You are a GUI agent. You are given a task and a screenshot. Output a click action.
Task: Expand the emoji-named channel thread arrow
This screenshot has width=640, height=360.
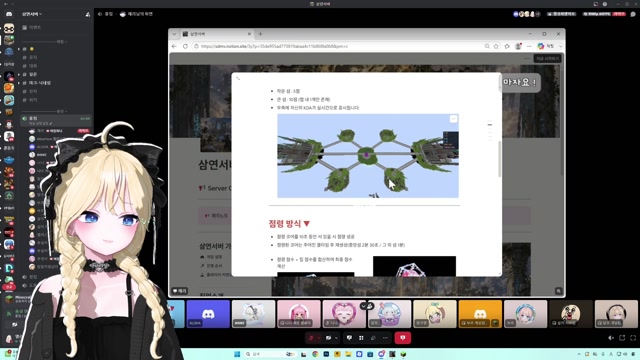coord(19,49)
